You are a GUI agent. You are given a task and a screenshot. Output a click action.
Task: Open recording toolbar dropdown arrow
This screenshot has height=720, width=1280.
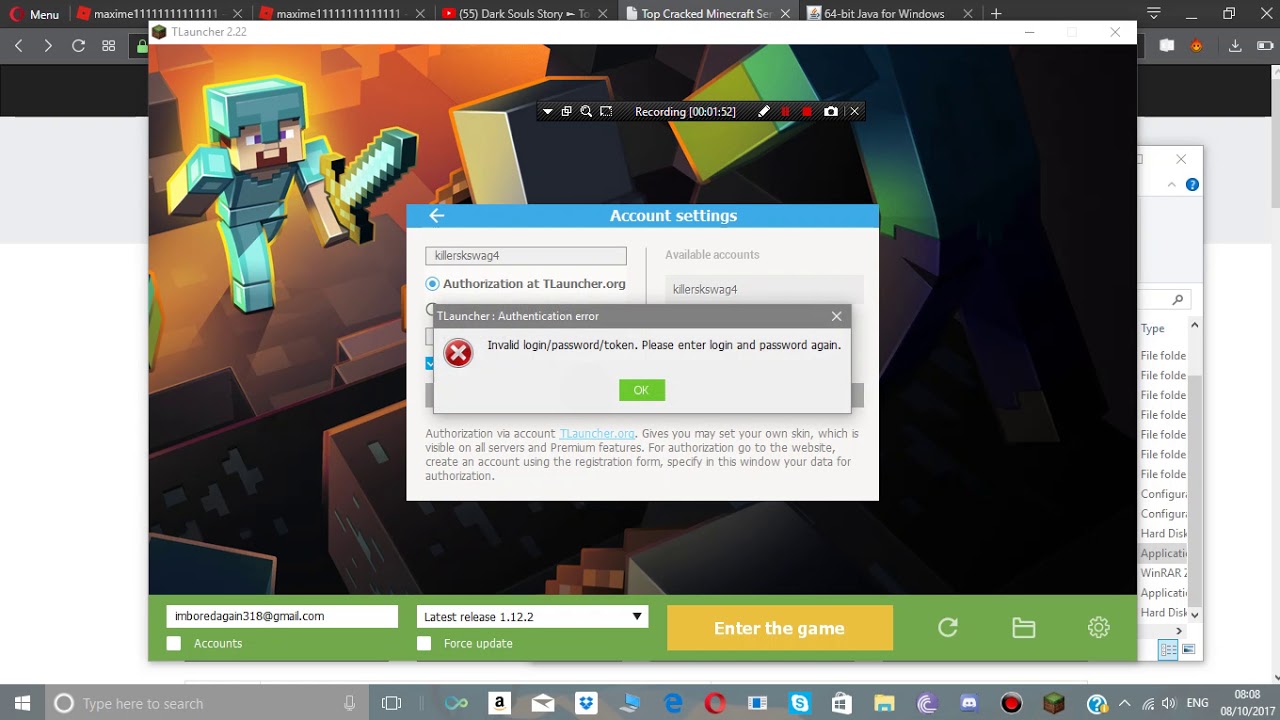tap(546, 112)
